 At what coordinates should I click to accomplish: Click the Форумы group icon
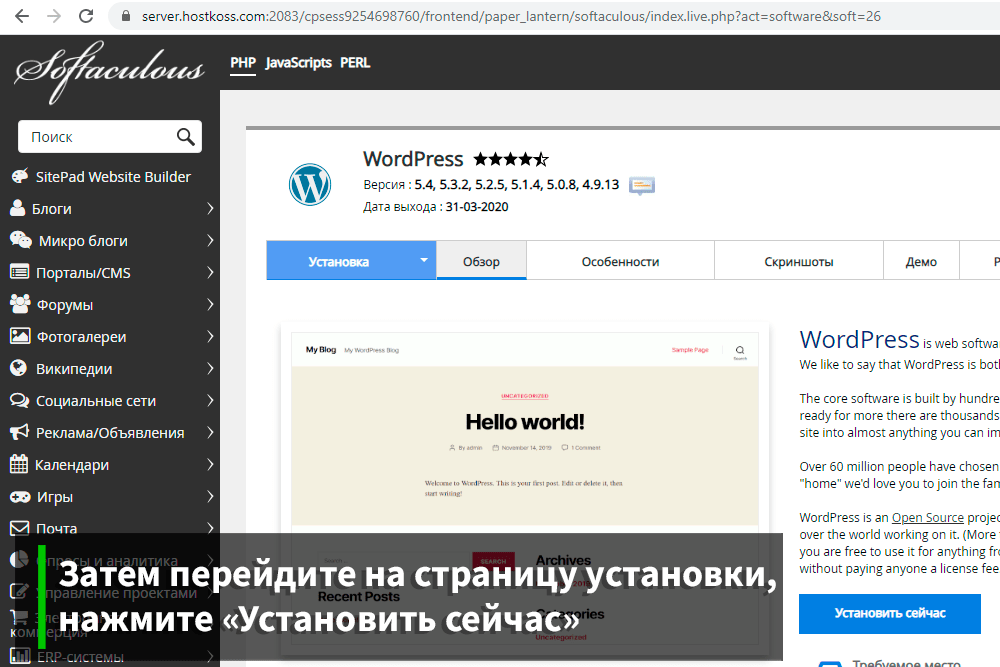click(x=20, y=304)
